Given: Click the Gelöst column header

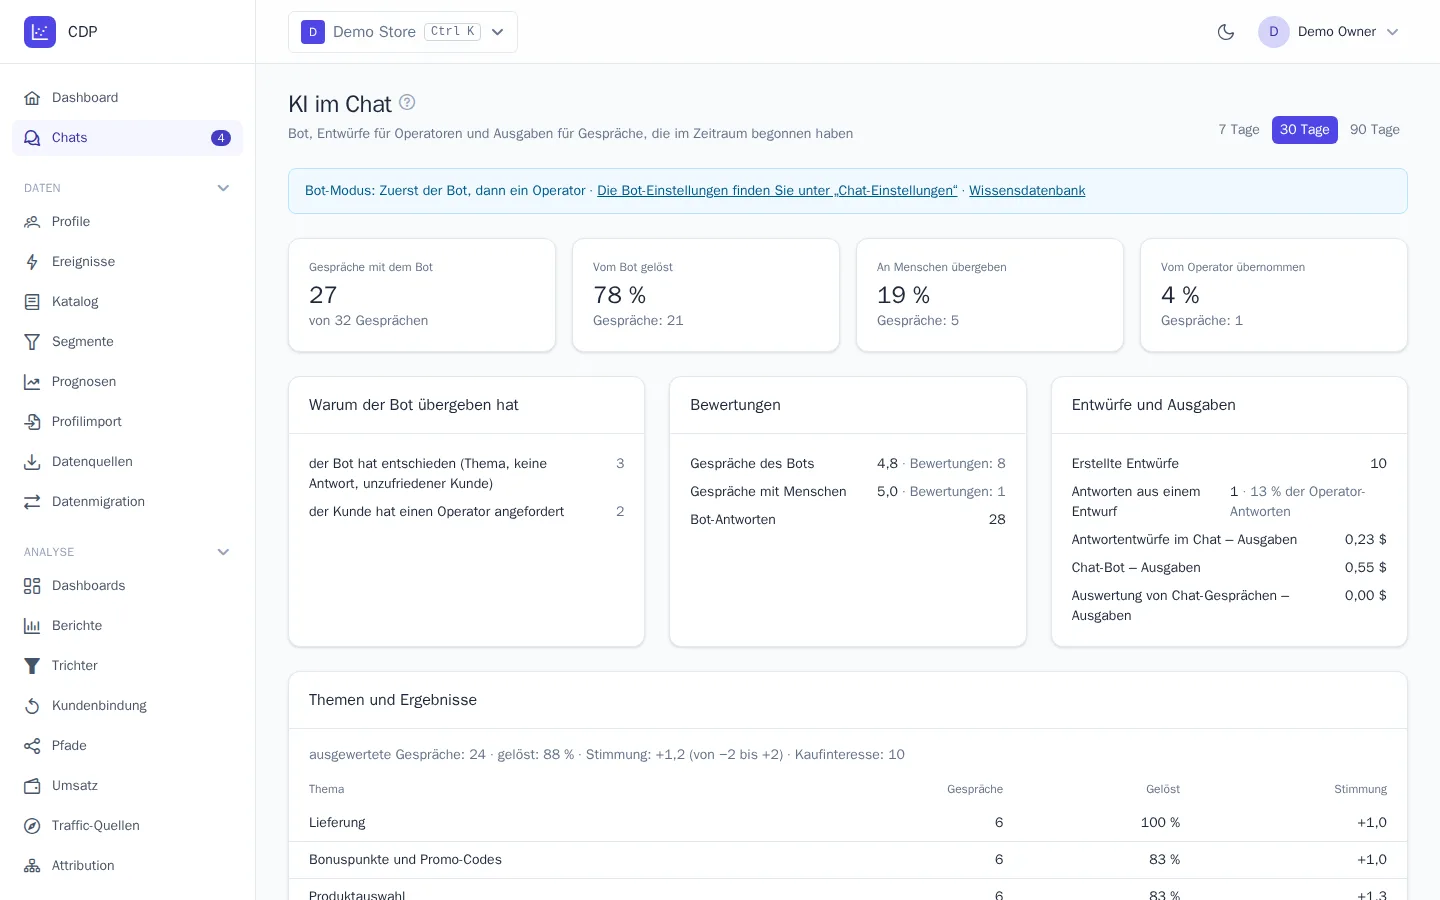Looking at the screenshot, I should 1163,790.
